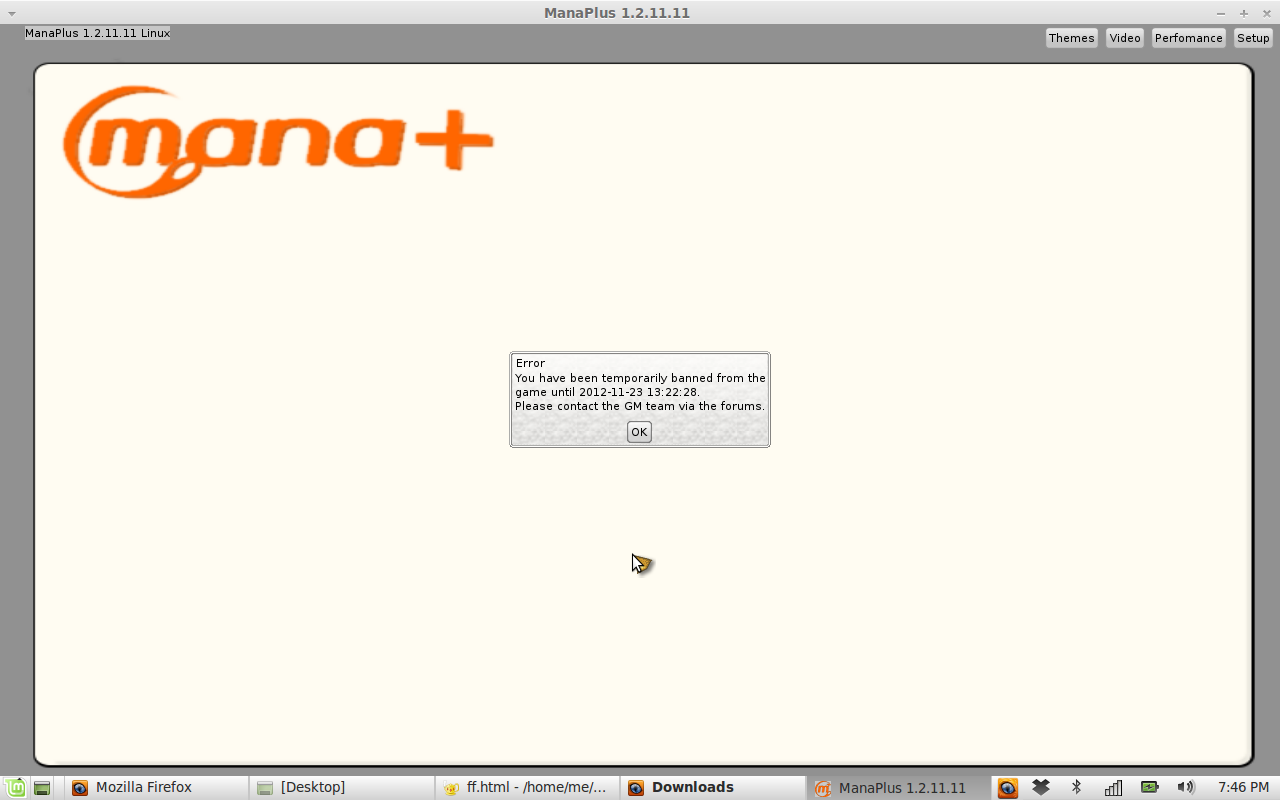Open the volume control tray icon
The image size is (1280, 800).
coord(1186,787)
